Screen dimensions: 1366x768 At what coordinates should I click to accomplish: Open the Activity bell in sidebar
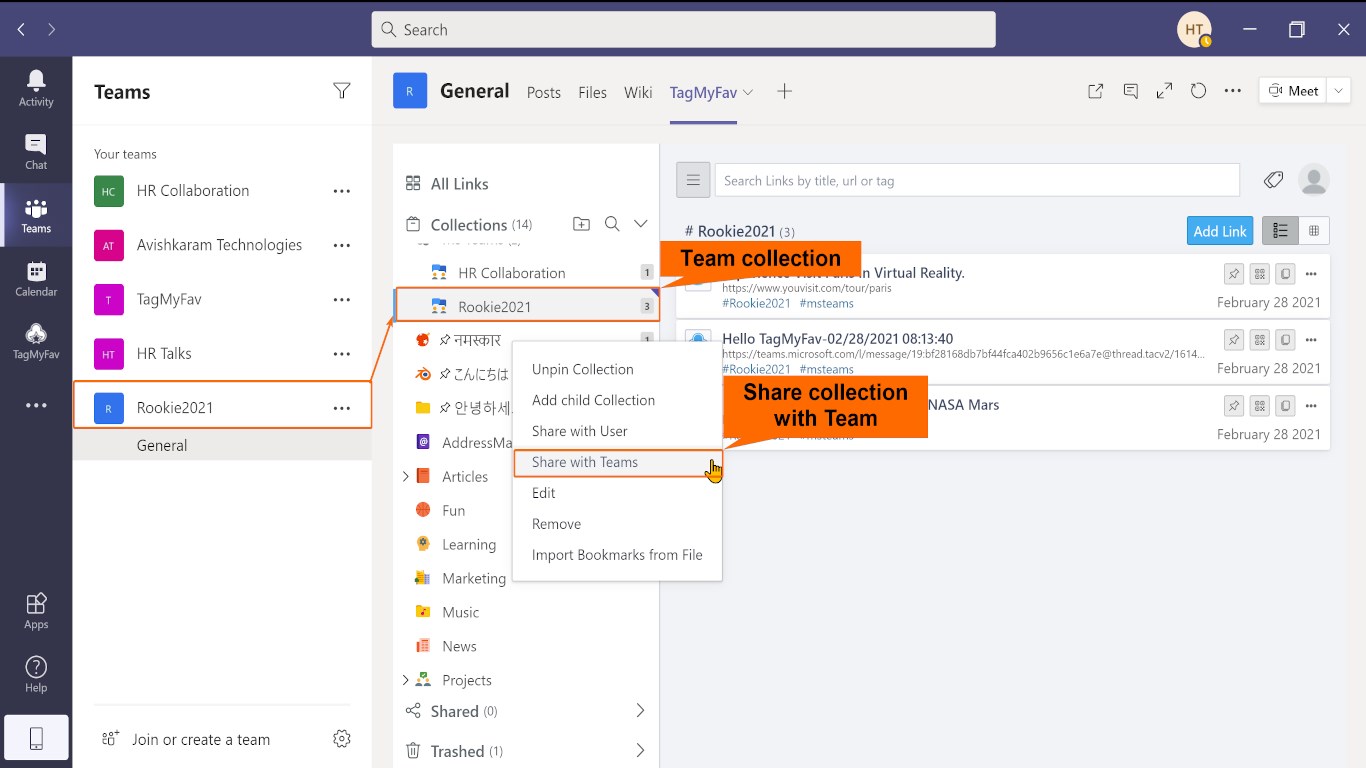pos(36,88)
